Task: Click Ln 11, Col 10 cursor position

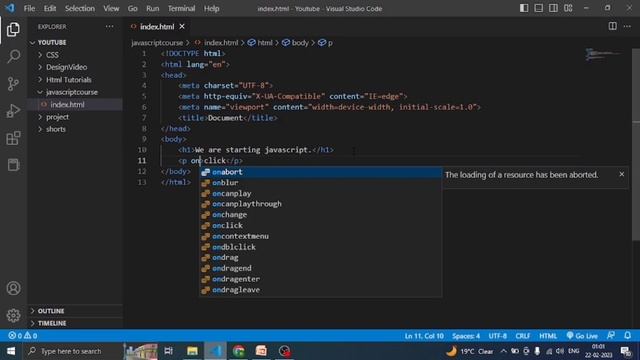Action: point(424,336)
